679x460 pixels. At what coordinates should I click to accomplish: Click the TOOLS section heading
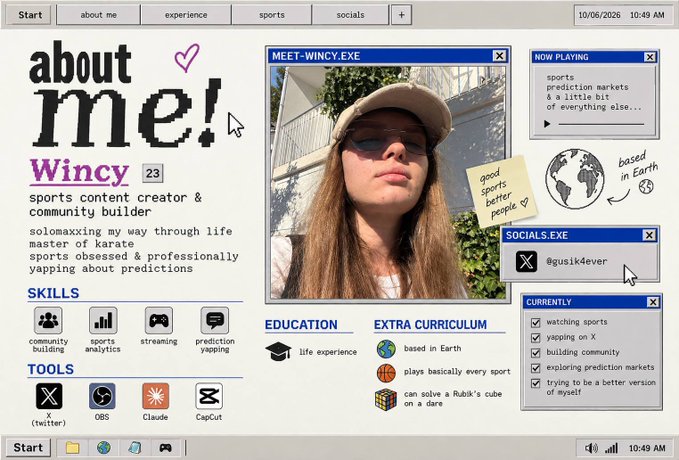click(x=51, y=369)
